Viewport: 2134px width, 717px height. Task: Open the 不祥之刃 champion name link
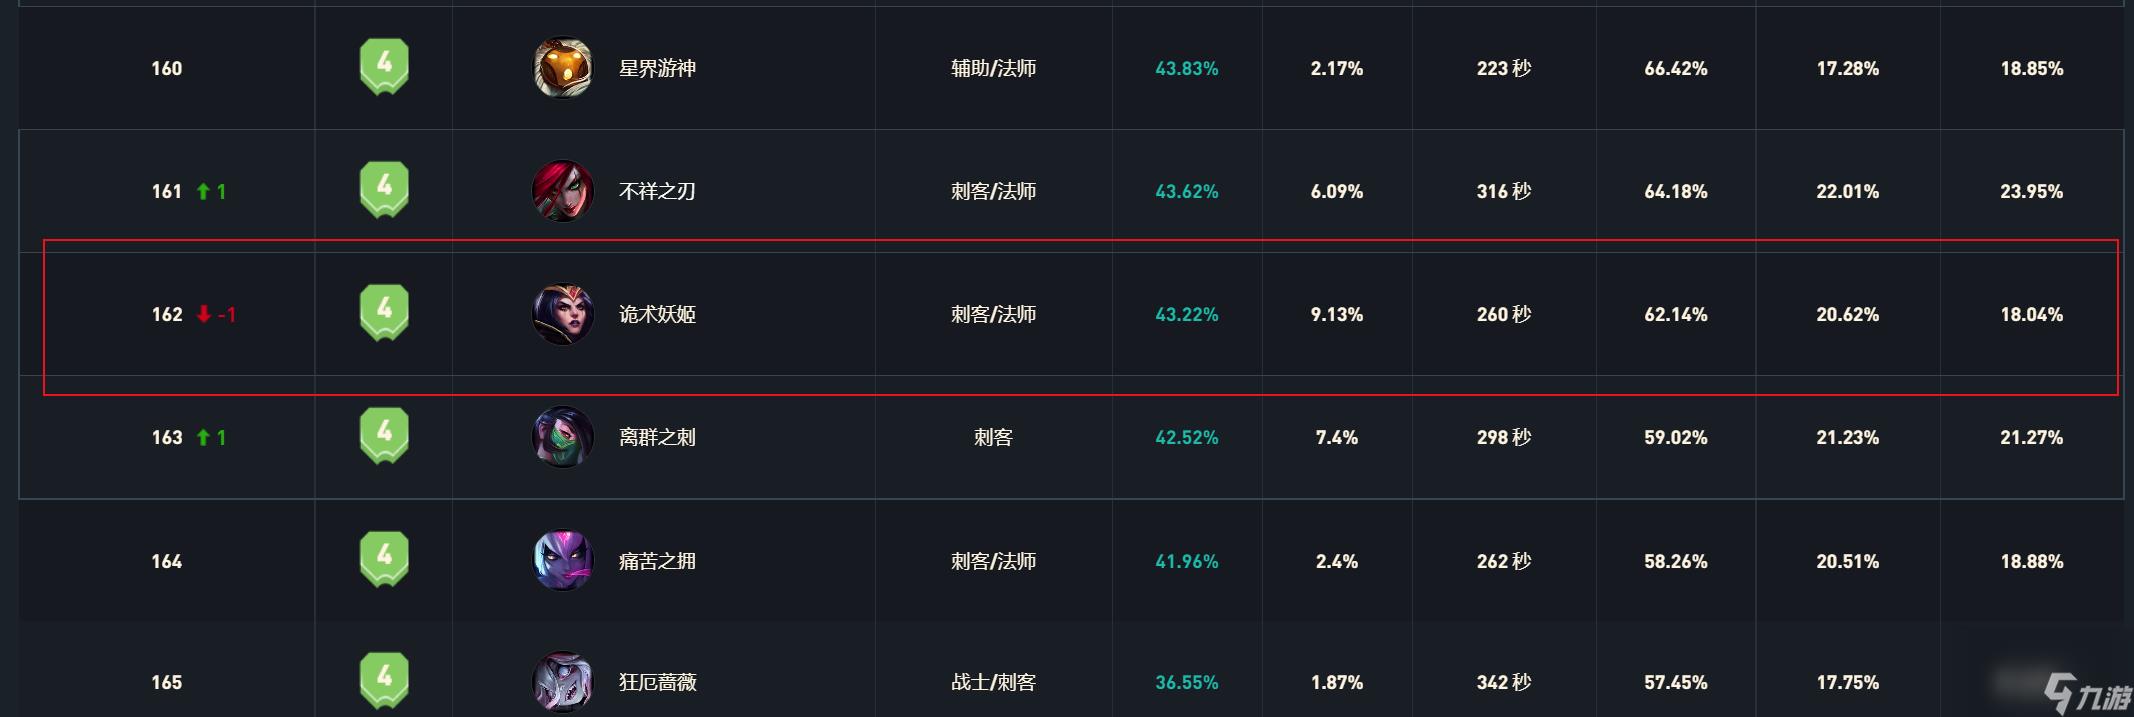pos(657,191)
